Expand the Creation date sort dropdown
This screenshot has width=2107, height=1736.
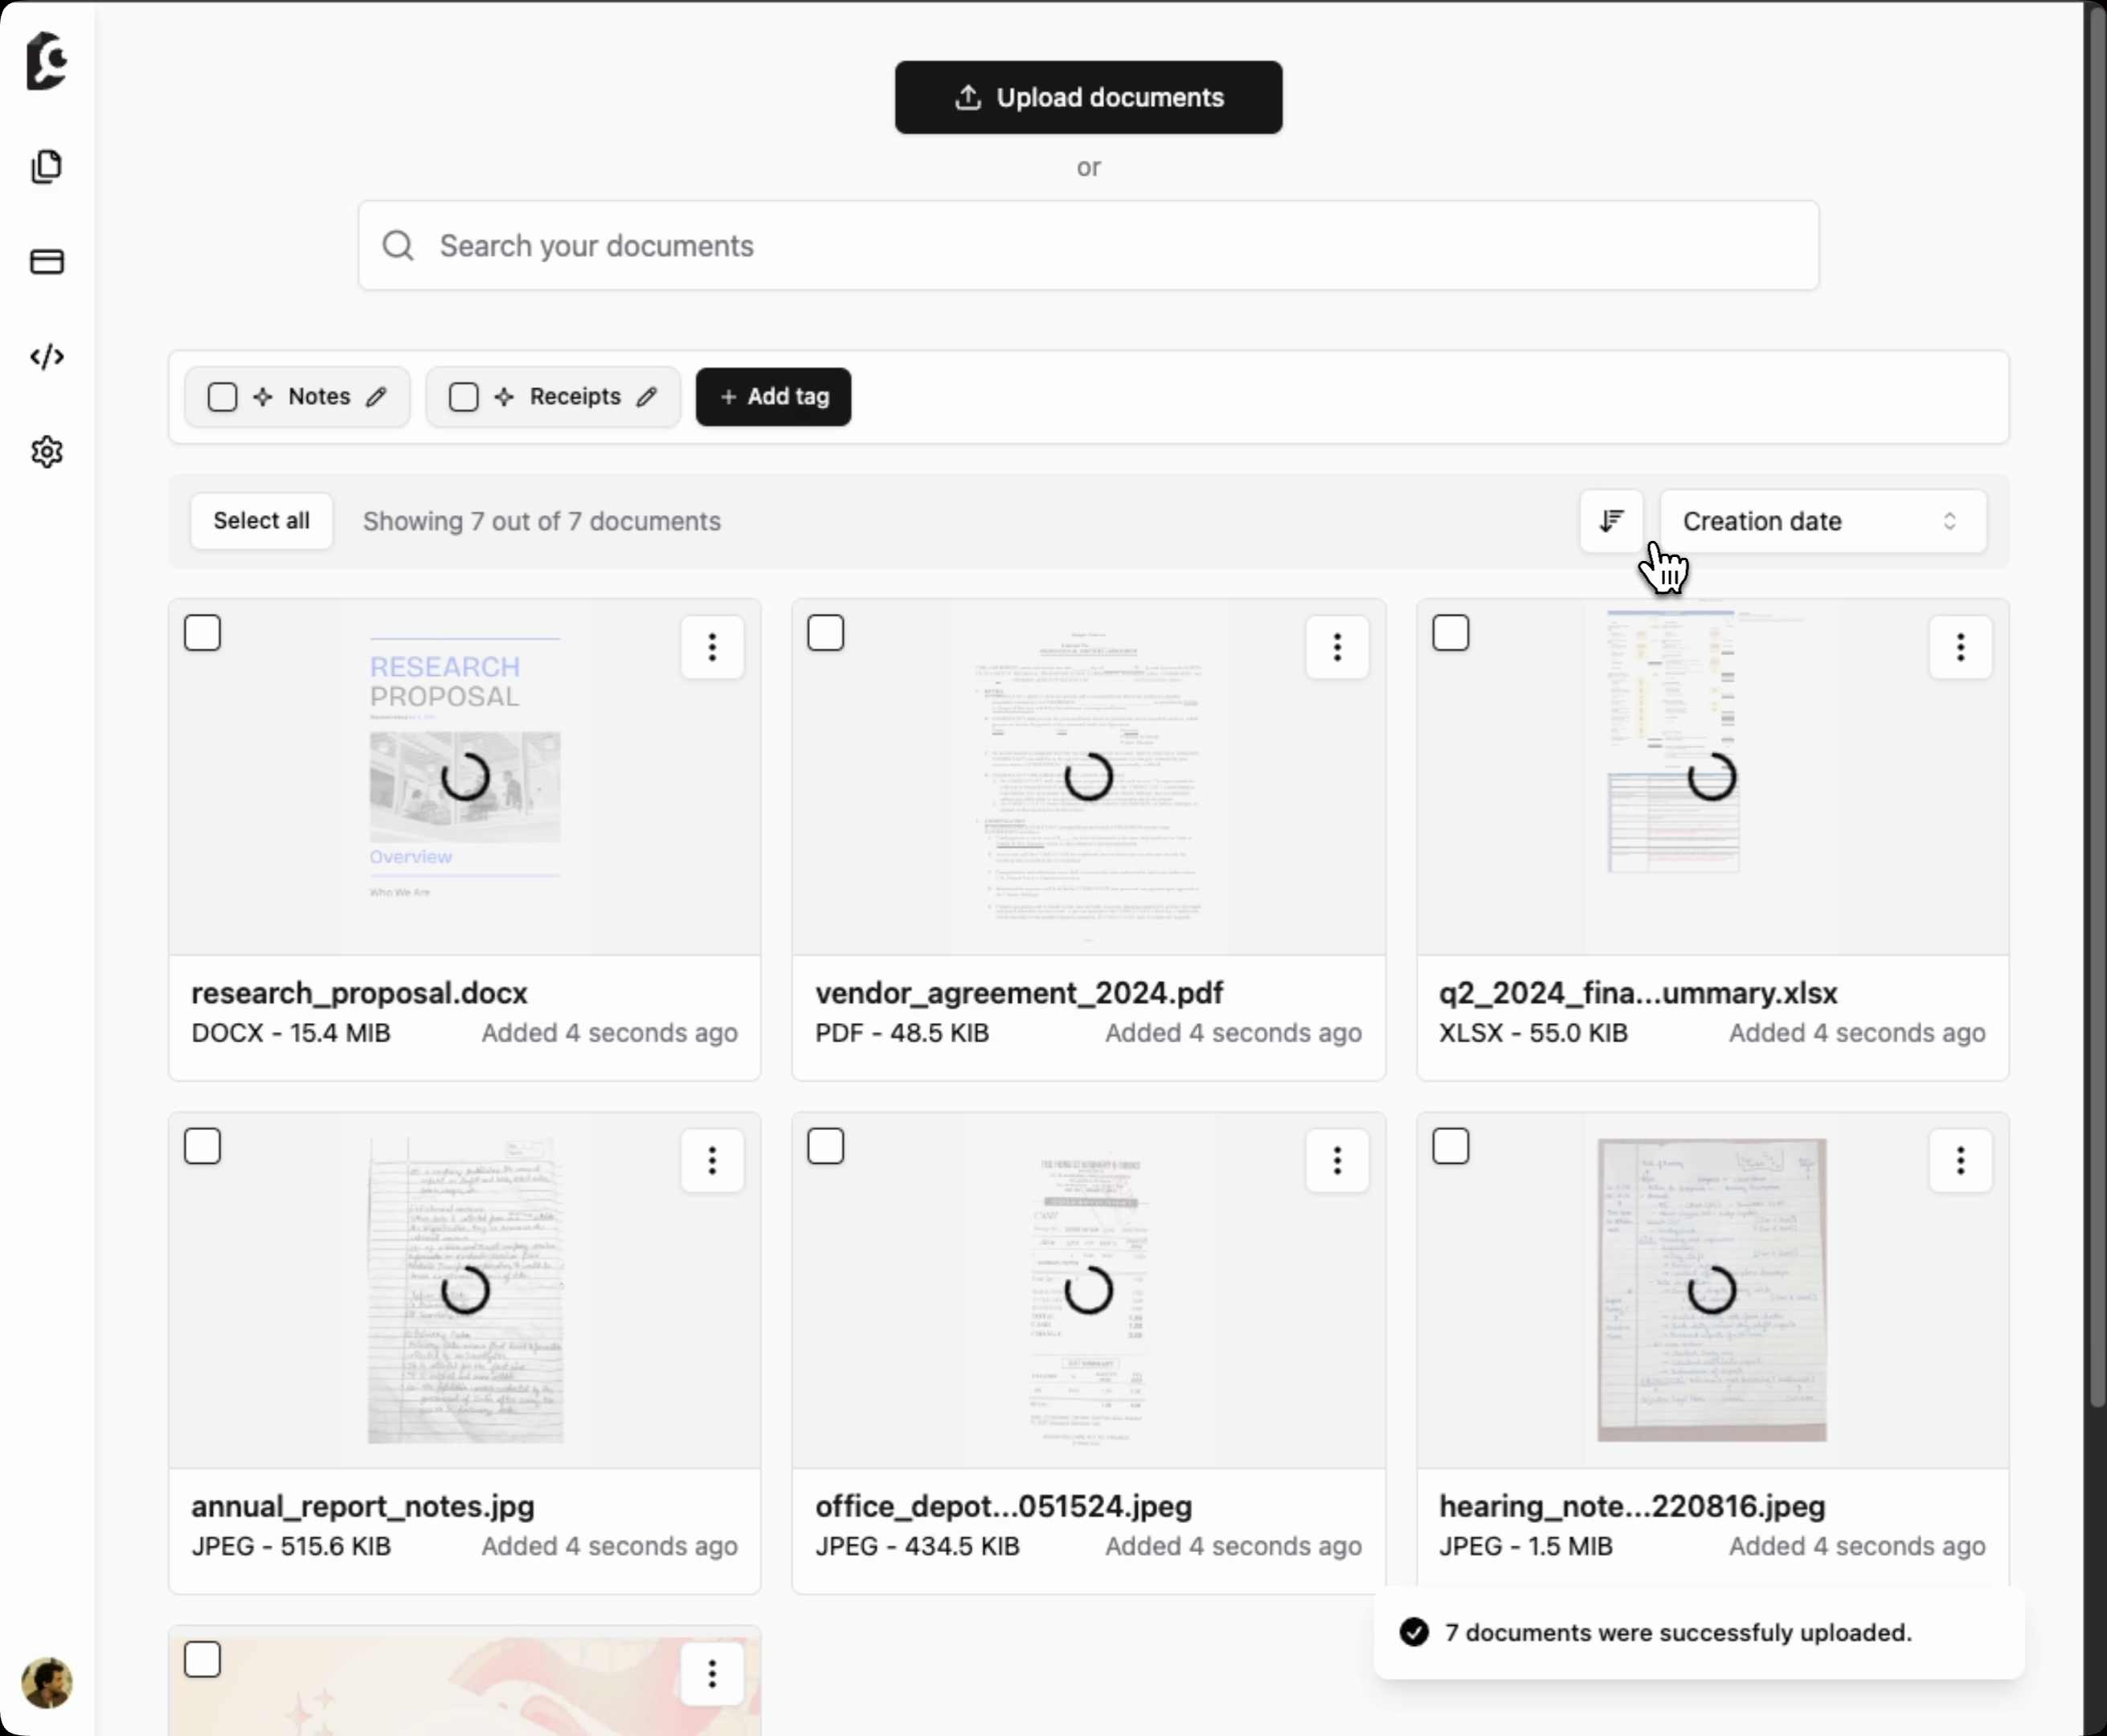(x=1822, y=521)
